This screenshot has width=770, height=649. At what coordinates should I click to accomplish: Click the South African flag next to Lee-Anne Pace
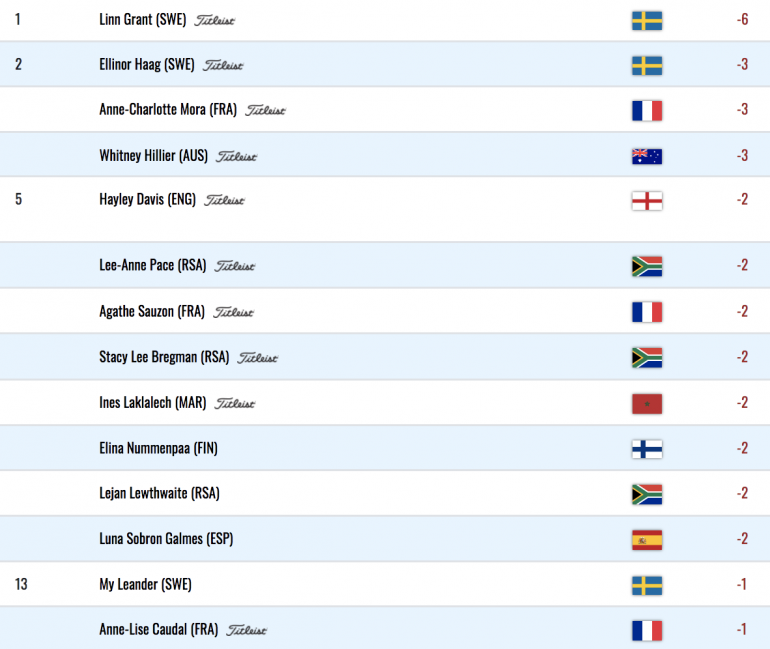647,266
